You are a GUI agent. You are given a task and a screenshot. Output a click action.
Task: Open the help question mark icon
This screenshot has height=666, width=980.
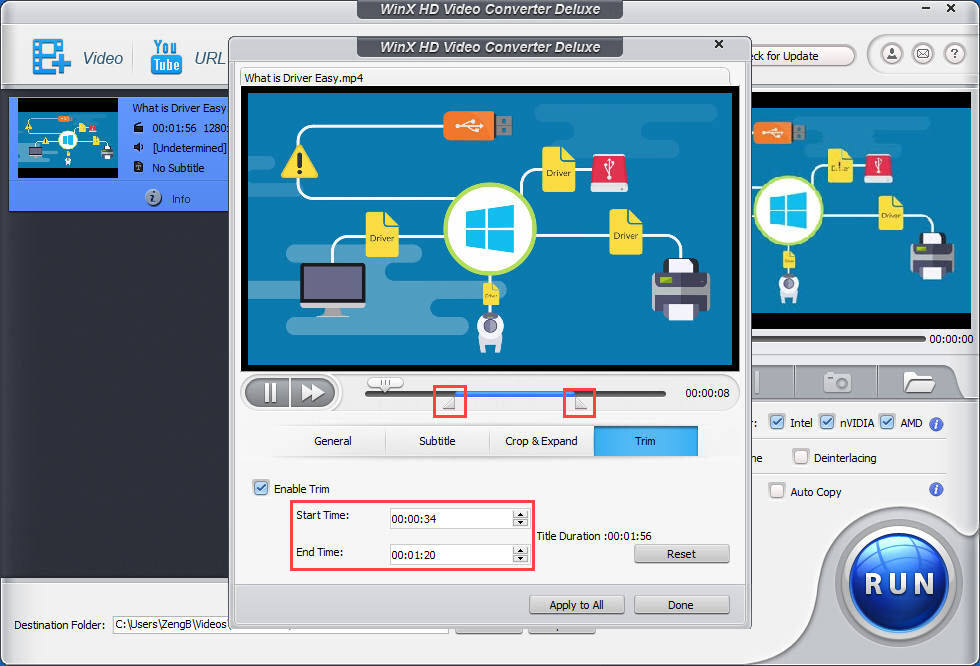[x=954, y=54]
